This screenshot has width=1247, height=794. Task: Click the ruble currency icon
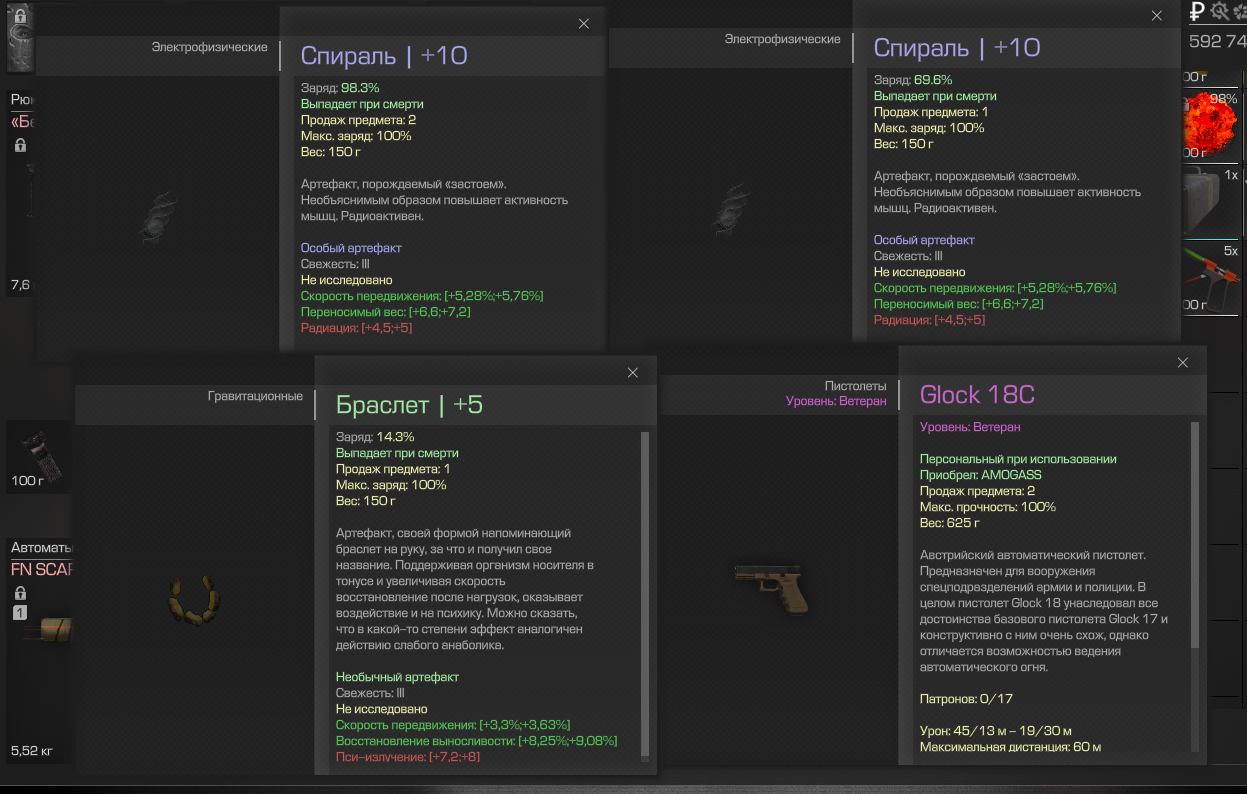click(1196, 12)
